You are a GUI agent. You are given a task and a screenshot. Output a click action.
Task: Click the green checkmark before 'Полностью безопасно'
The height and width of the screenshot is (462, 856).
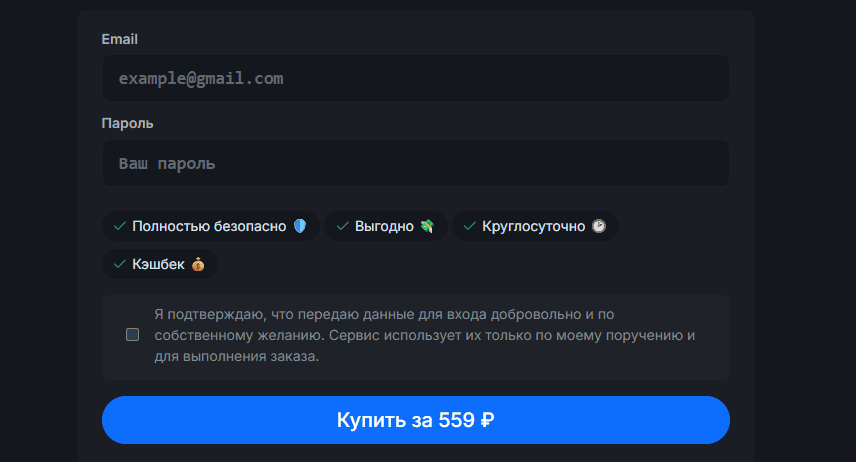point(119,226)
